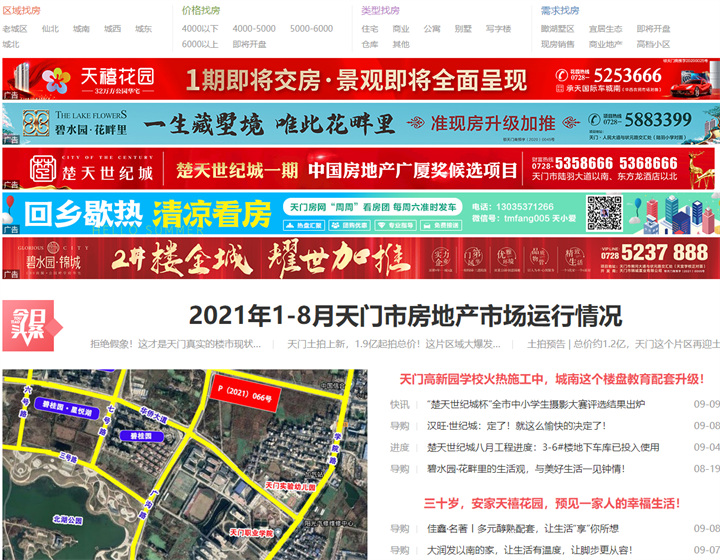Click the 楚天世纪城 red seal logo
720x560 pixels.
[x=44, y=169]
